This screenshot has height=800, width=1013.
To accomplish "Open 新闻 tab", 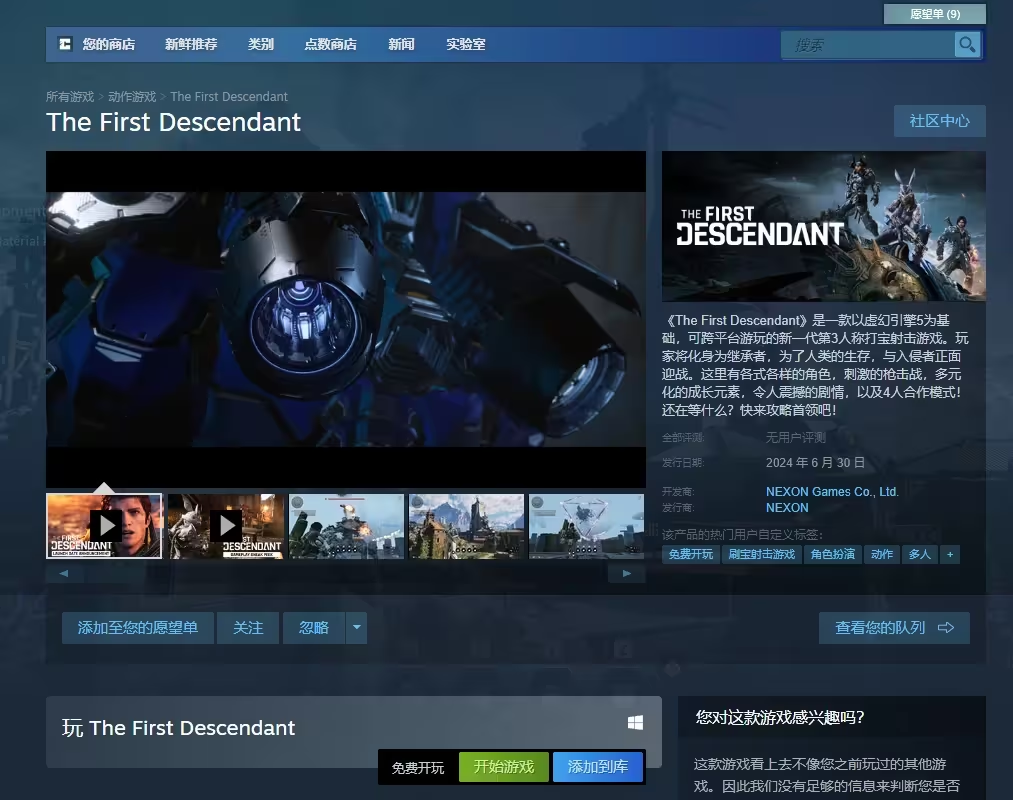I will pos(401,44).
